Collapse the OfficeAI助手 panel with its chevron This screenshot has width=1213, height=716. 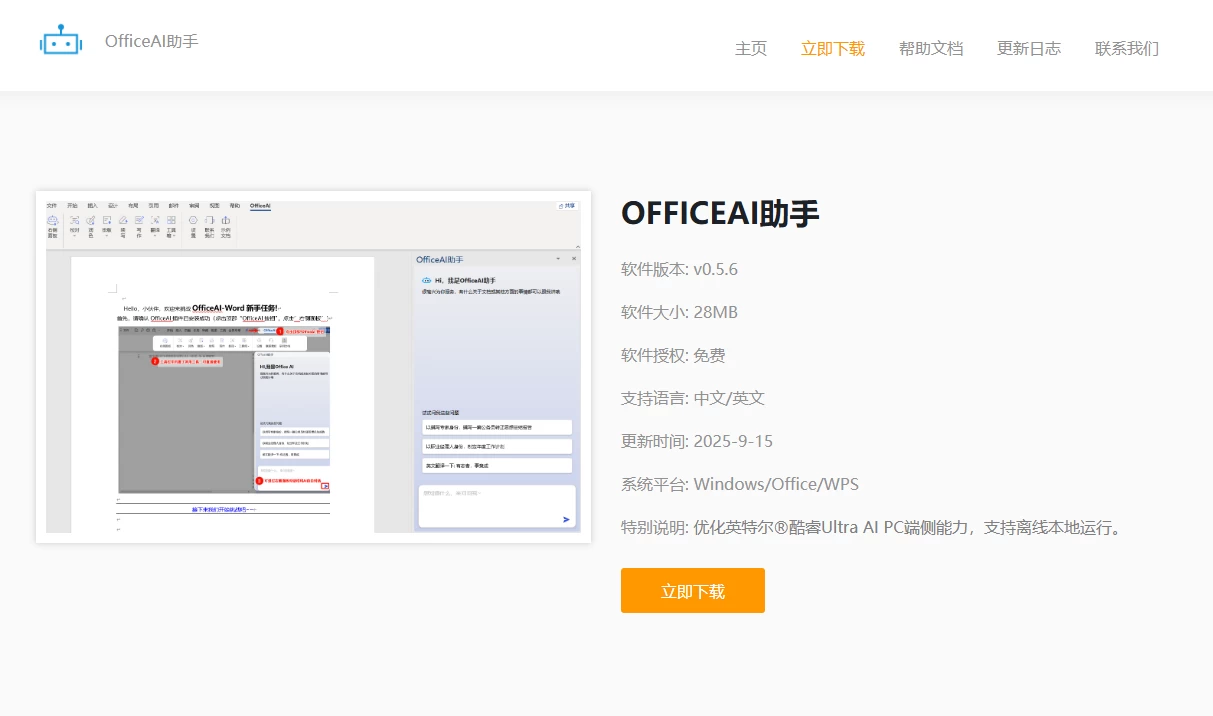coord(557,258)
